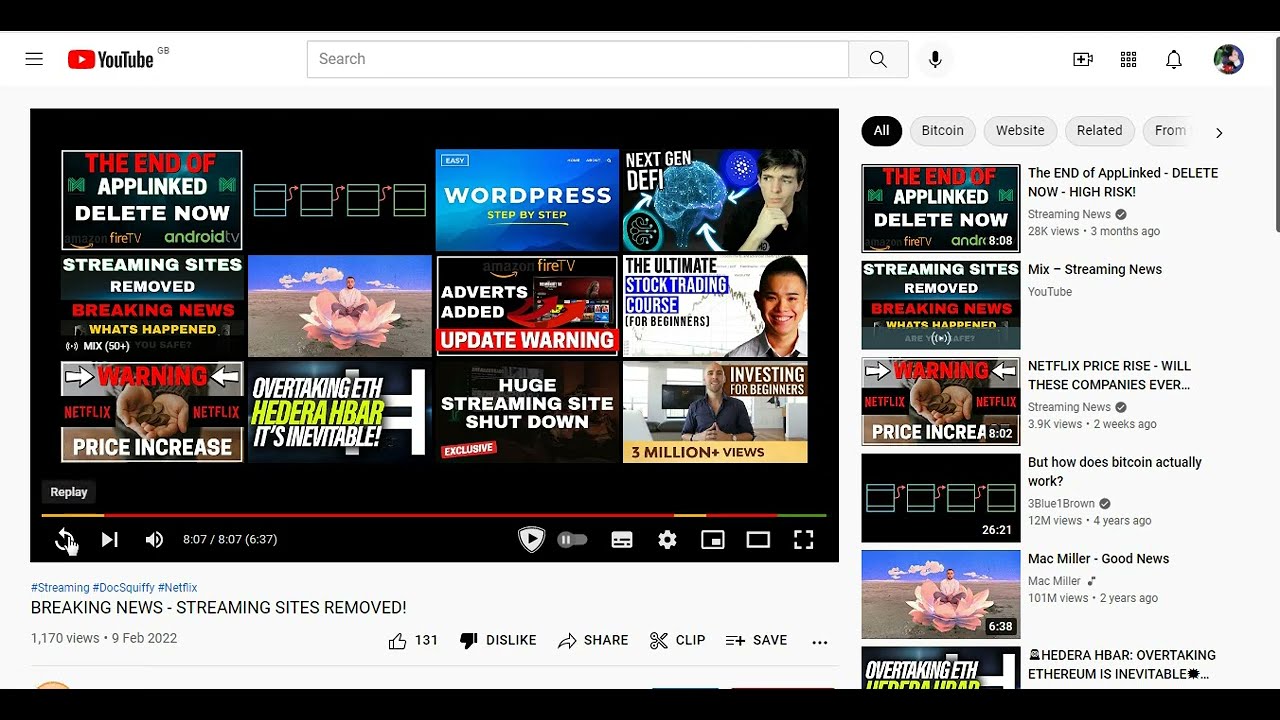
Task: Replay the video
Action: click(x=65, y=540)
